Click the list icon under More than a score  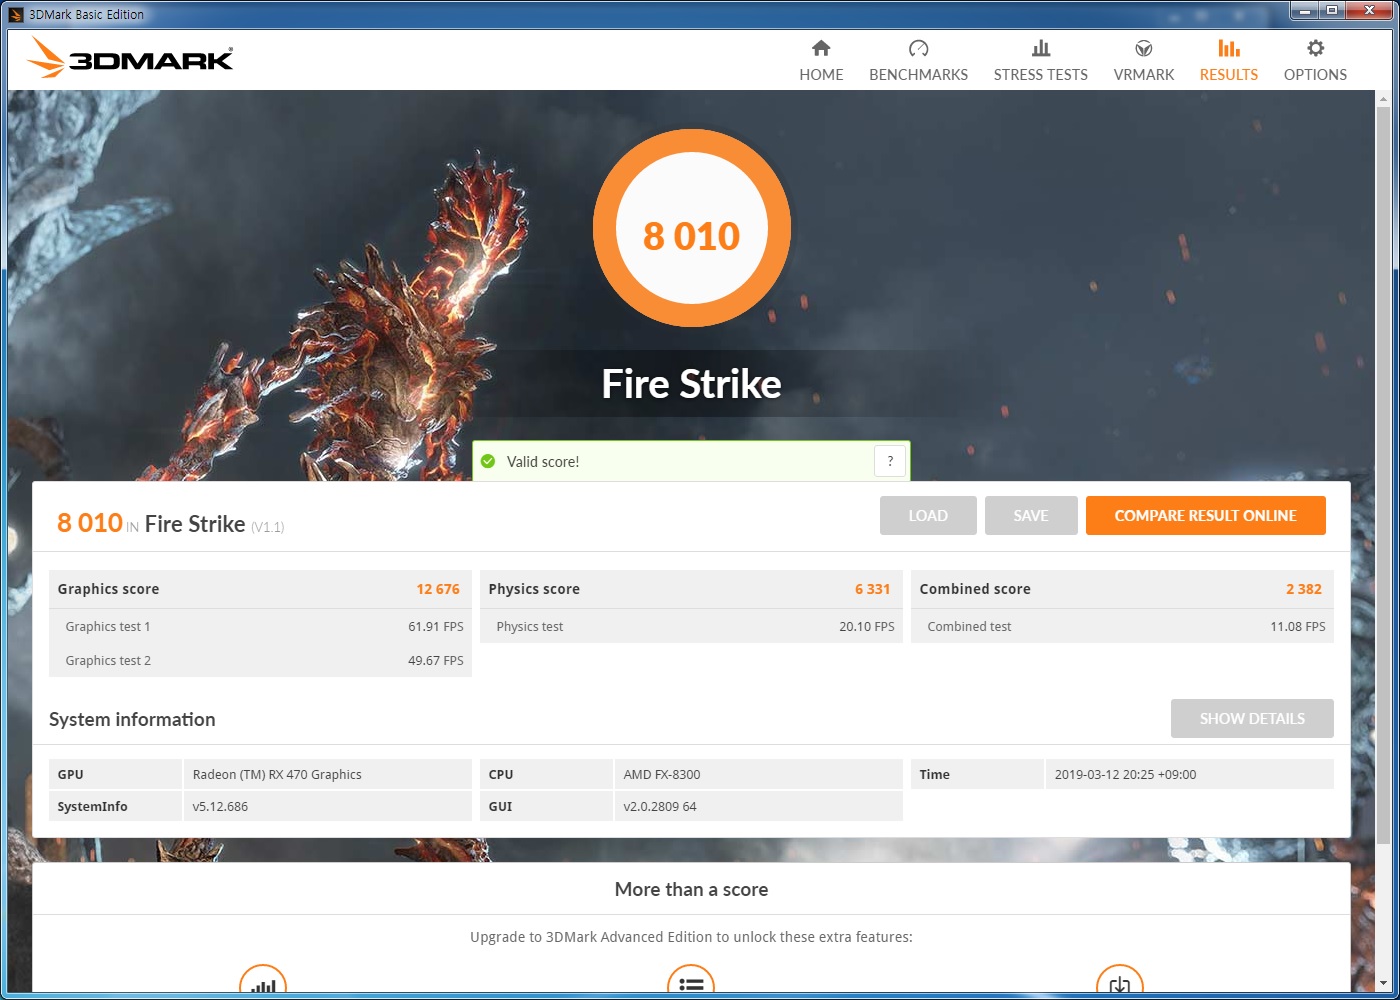[x=691, y=981]
